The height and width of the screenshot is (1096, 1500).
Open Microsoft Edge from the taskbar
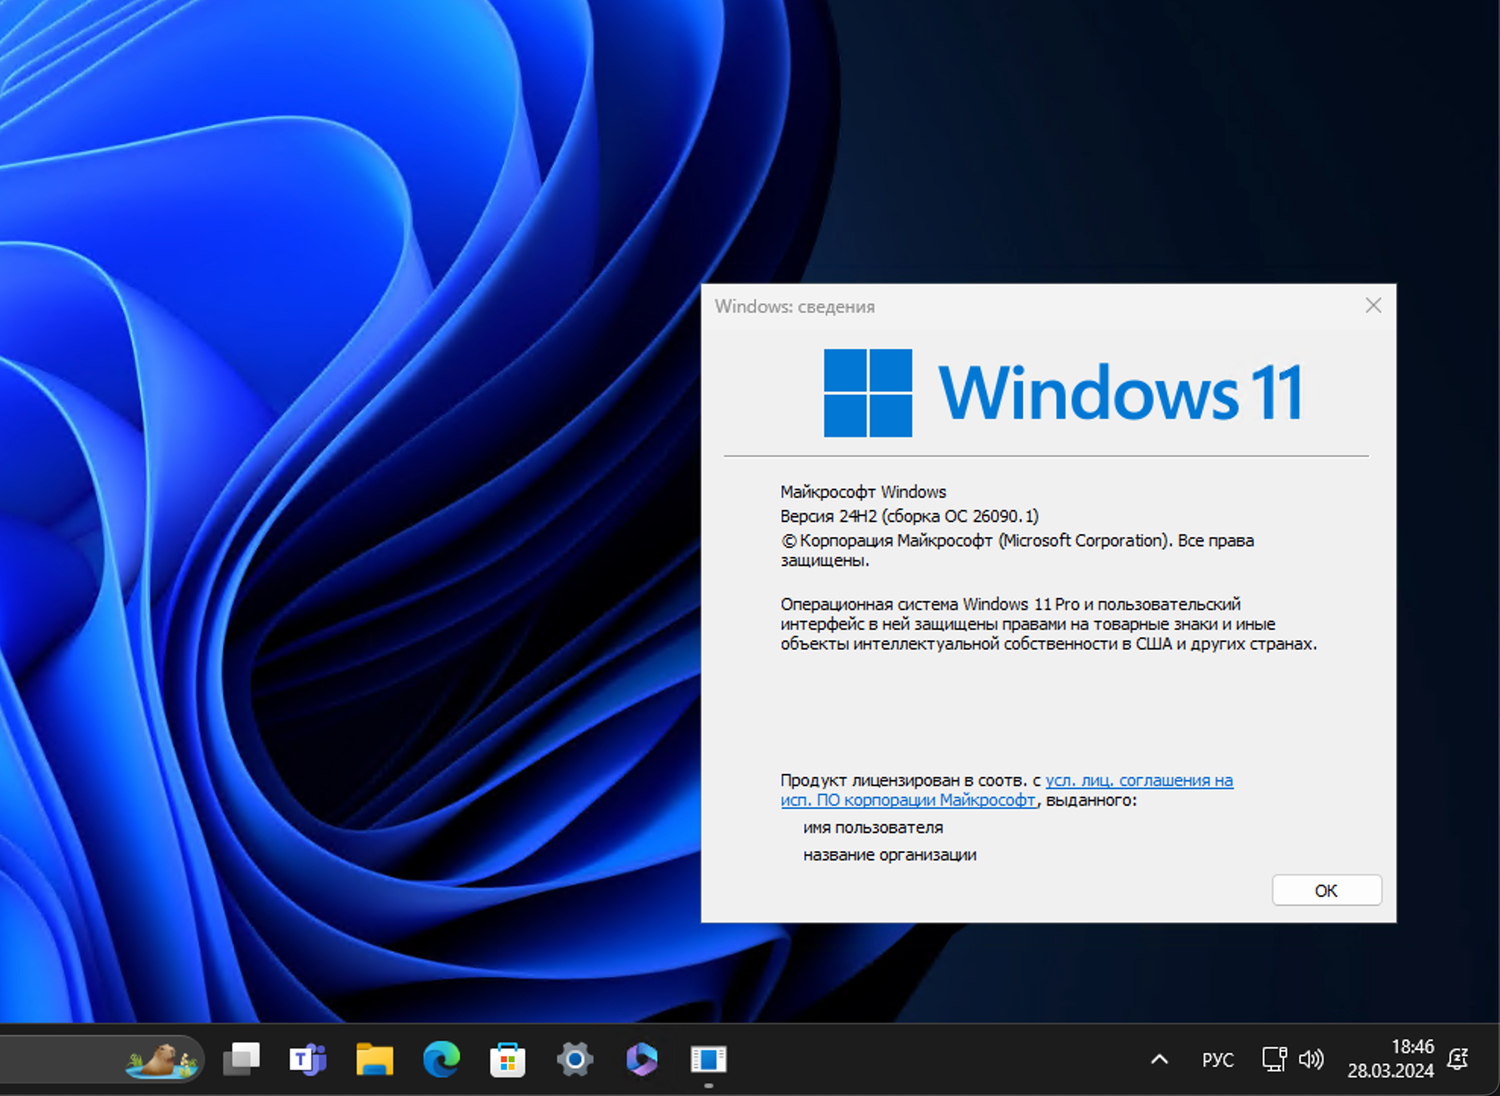[441, 1060]
